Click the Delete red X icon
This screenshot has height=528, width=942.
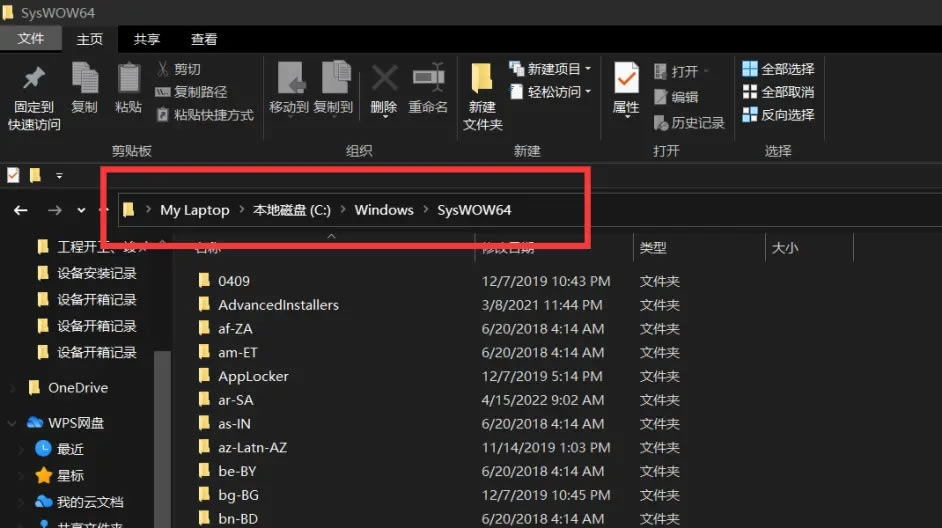pos(384,80)
